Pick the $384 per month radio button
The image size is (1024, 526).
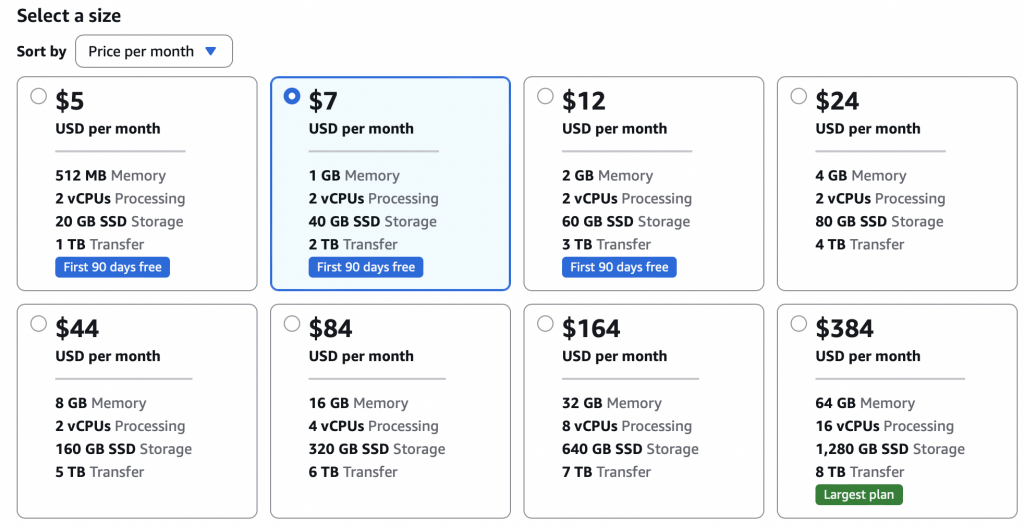tap(798, 323)
